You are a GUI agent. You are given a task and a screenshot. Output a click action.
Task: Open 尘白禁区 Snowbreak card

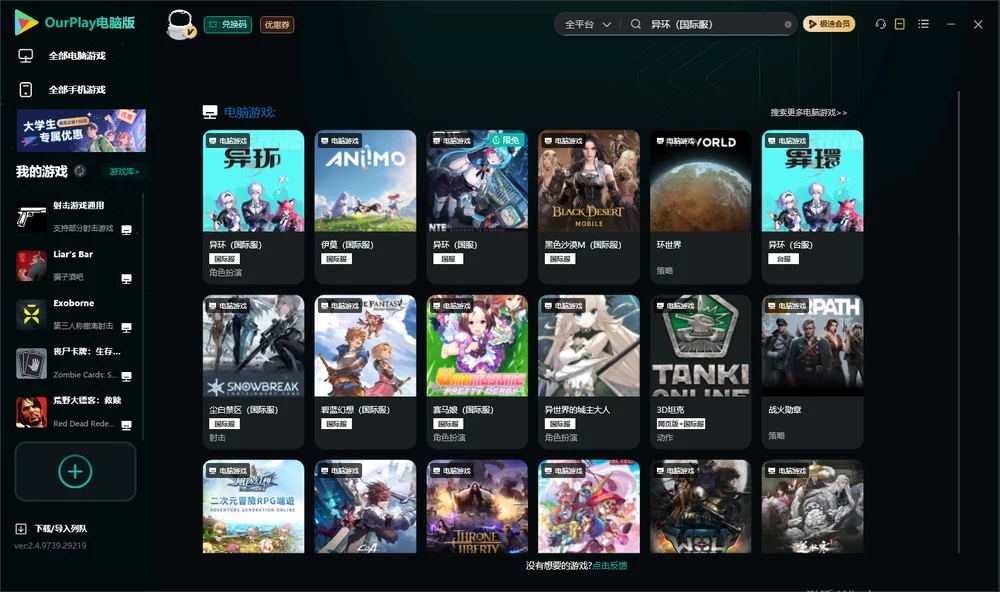253,372
